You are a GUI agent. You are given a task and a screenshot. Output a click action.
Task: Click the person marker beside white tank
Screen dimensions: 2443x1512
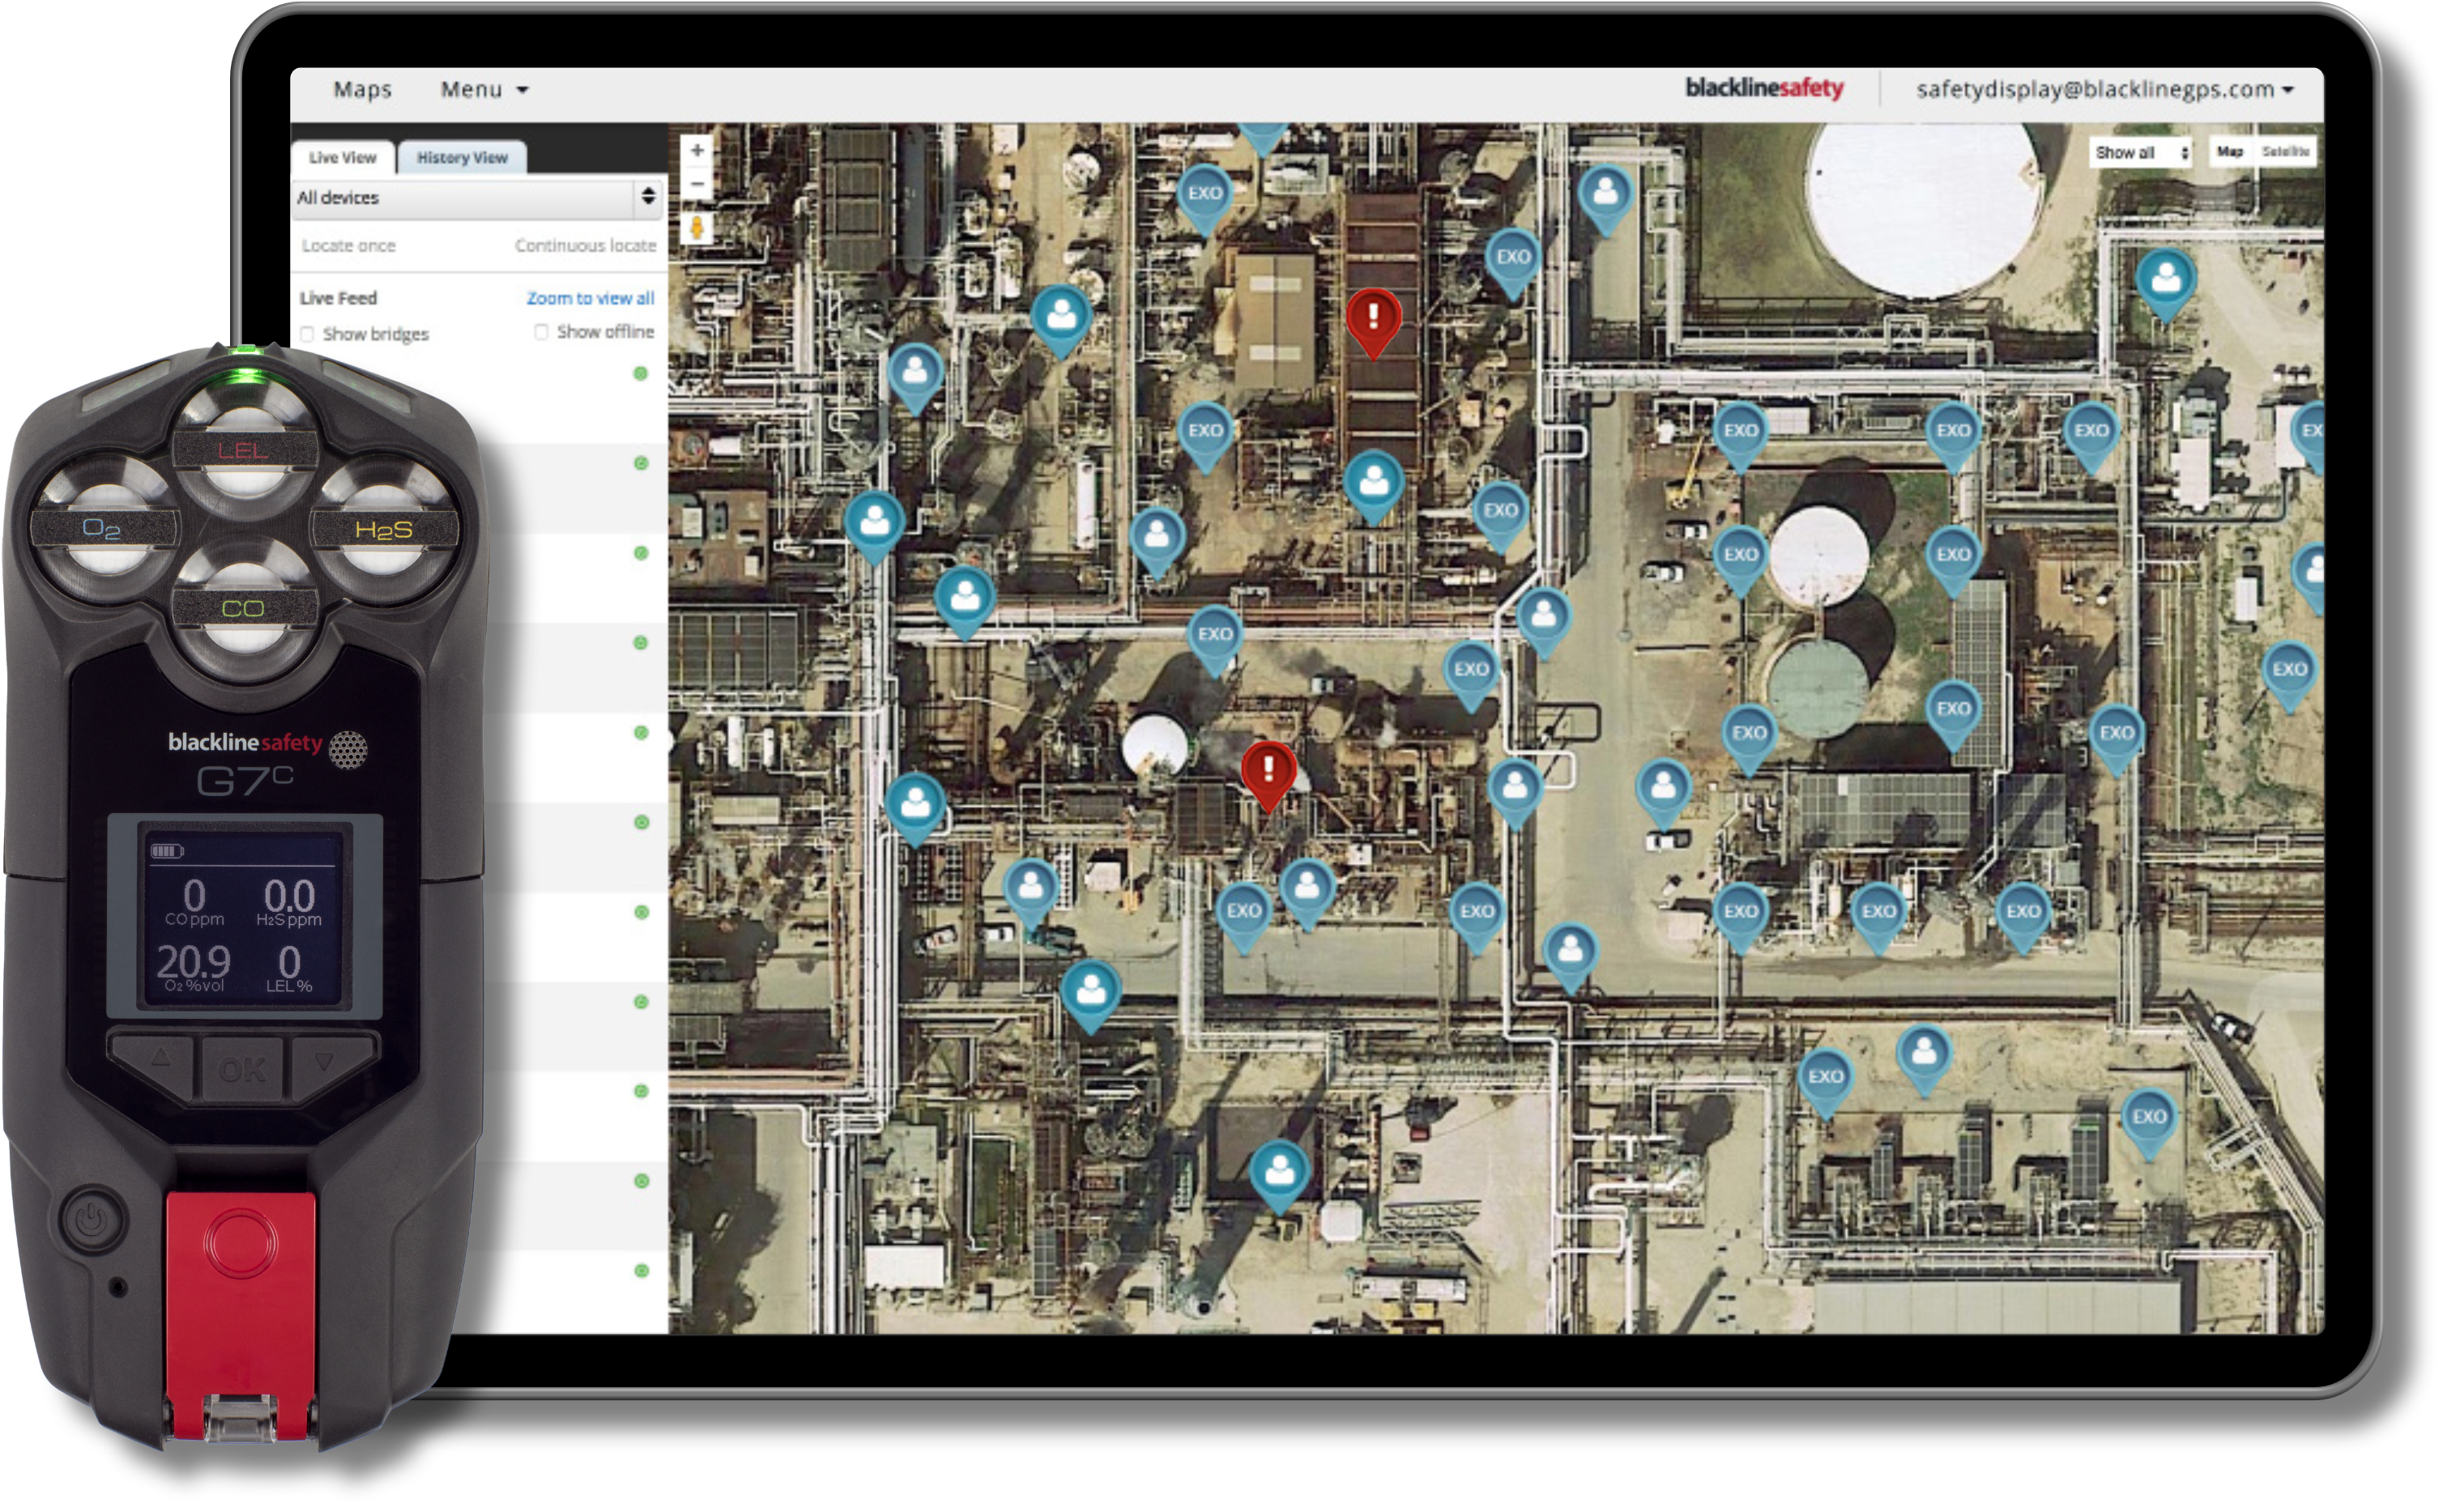(2165, 279)
